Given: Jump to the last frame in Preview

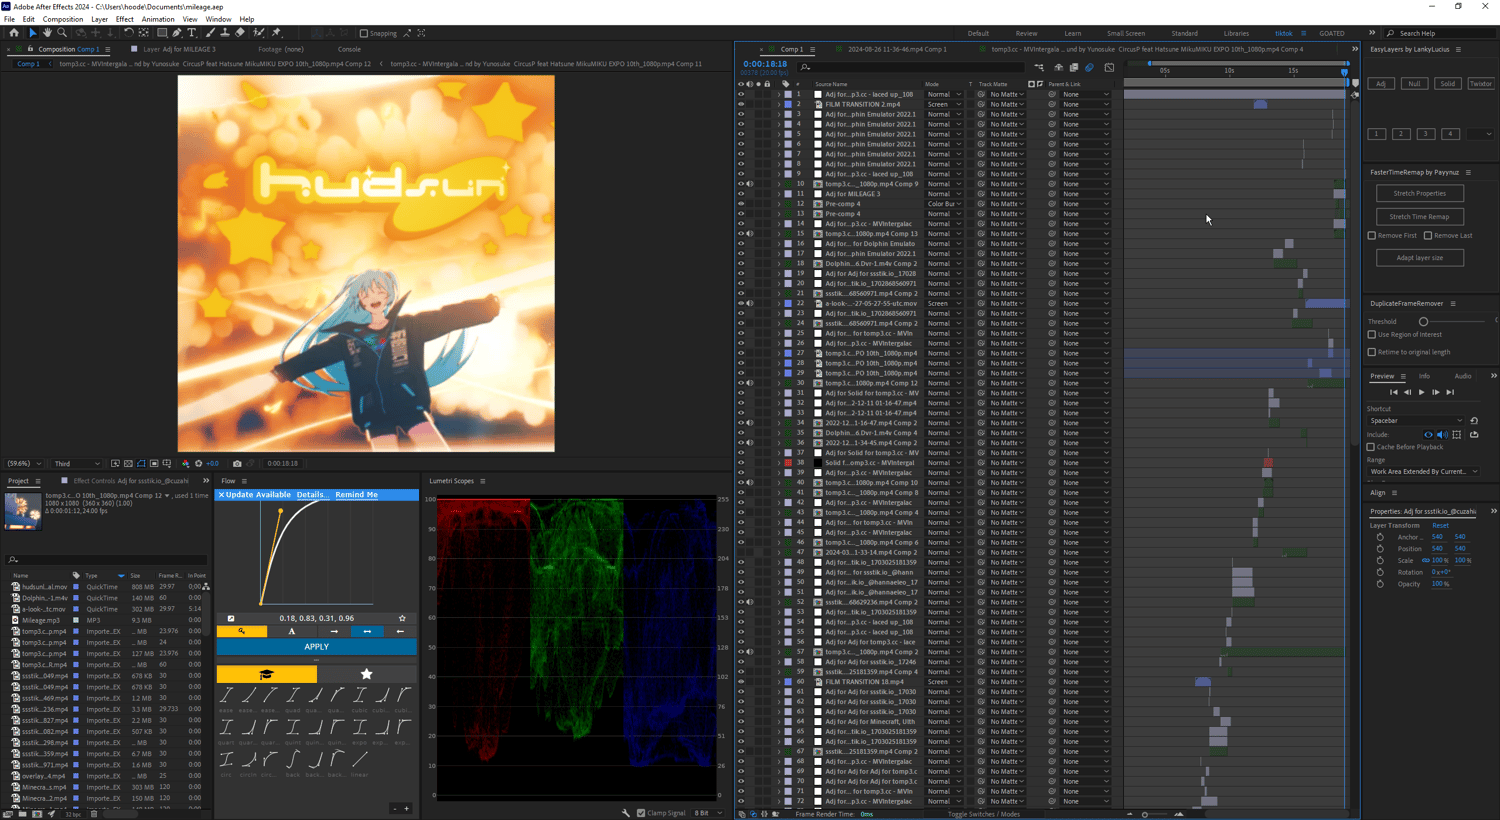Looking at the screenshot, I should 1450,392.
